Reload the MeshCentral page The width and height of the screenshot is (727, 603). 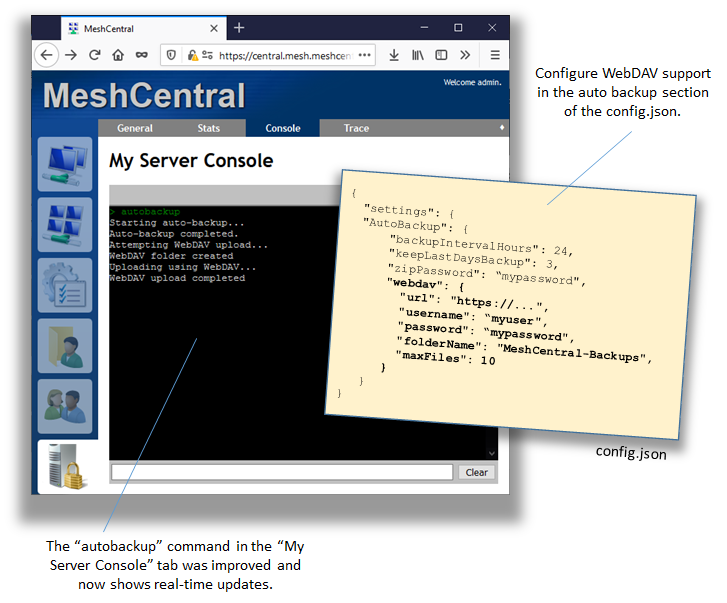click(x=95, y=55)
